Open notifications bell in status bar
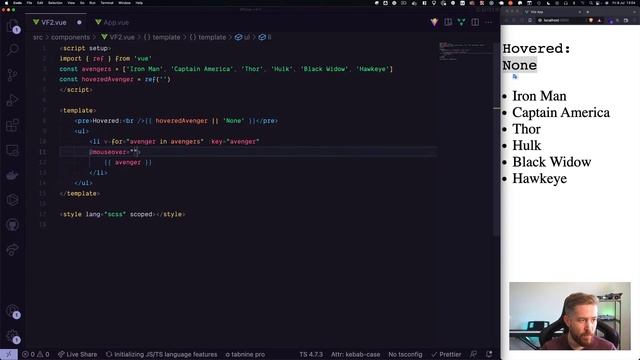640x360 pixels. (489, 354)
